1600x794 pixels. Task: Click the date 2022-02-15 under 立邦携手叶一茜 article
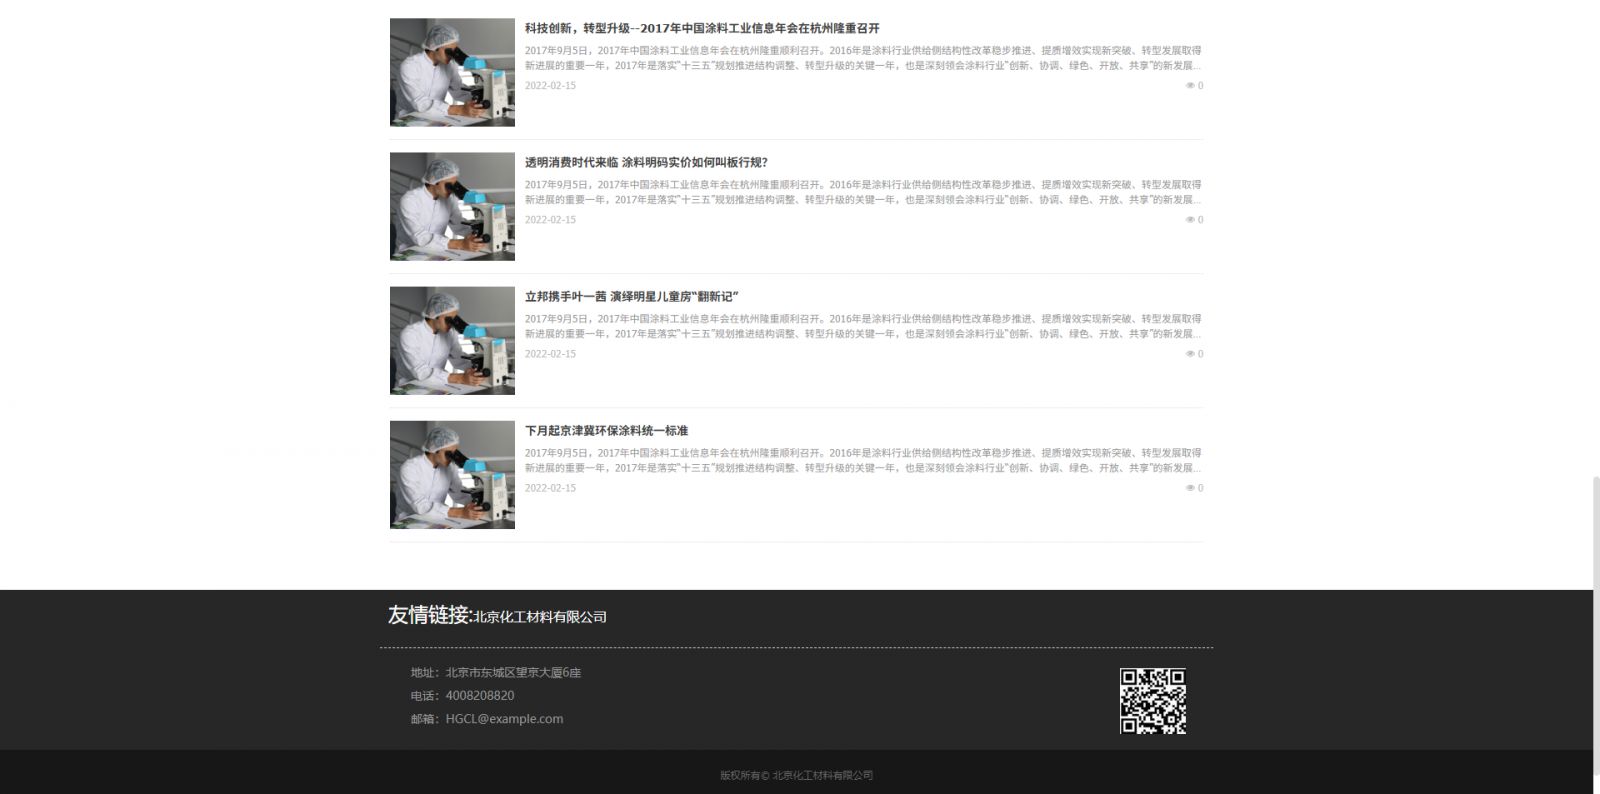550,354
